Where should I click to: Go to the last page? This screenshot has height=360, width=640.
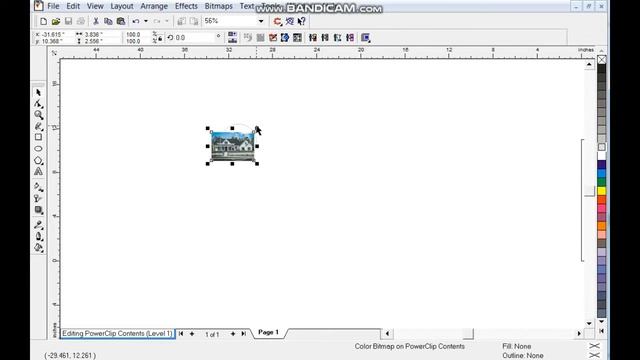[244, 334]
